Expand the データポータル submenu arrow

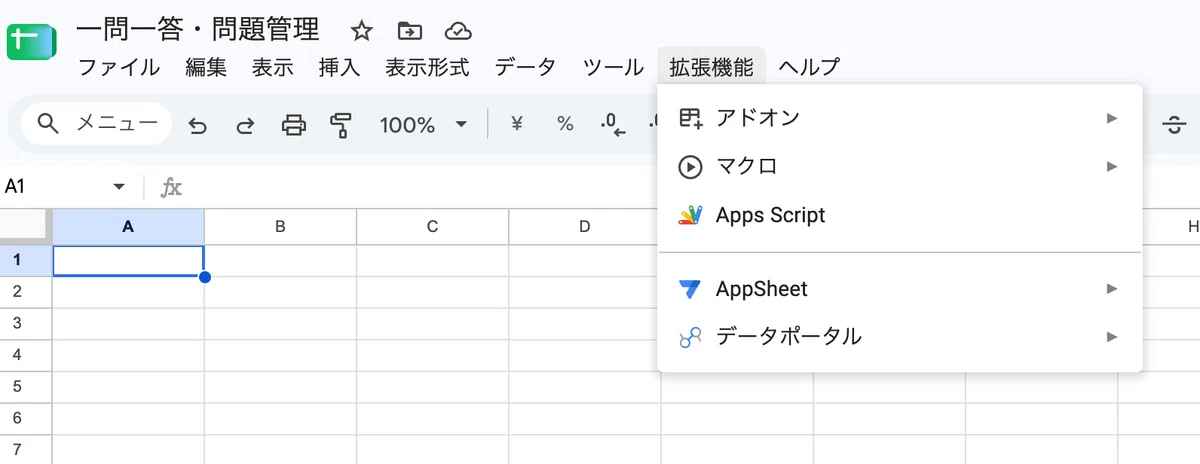[x=1111, y=337]
